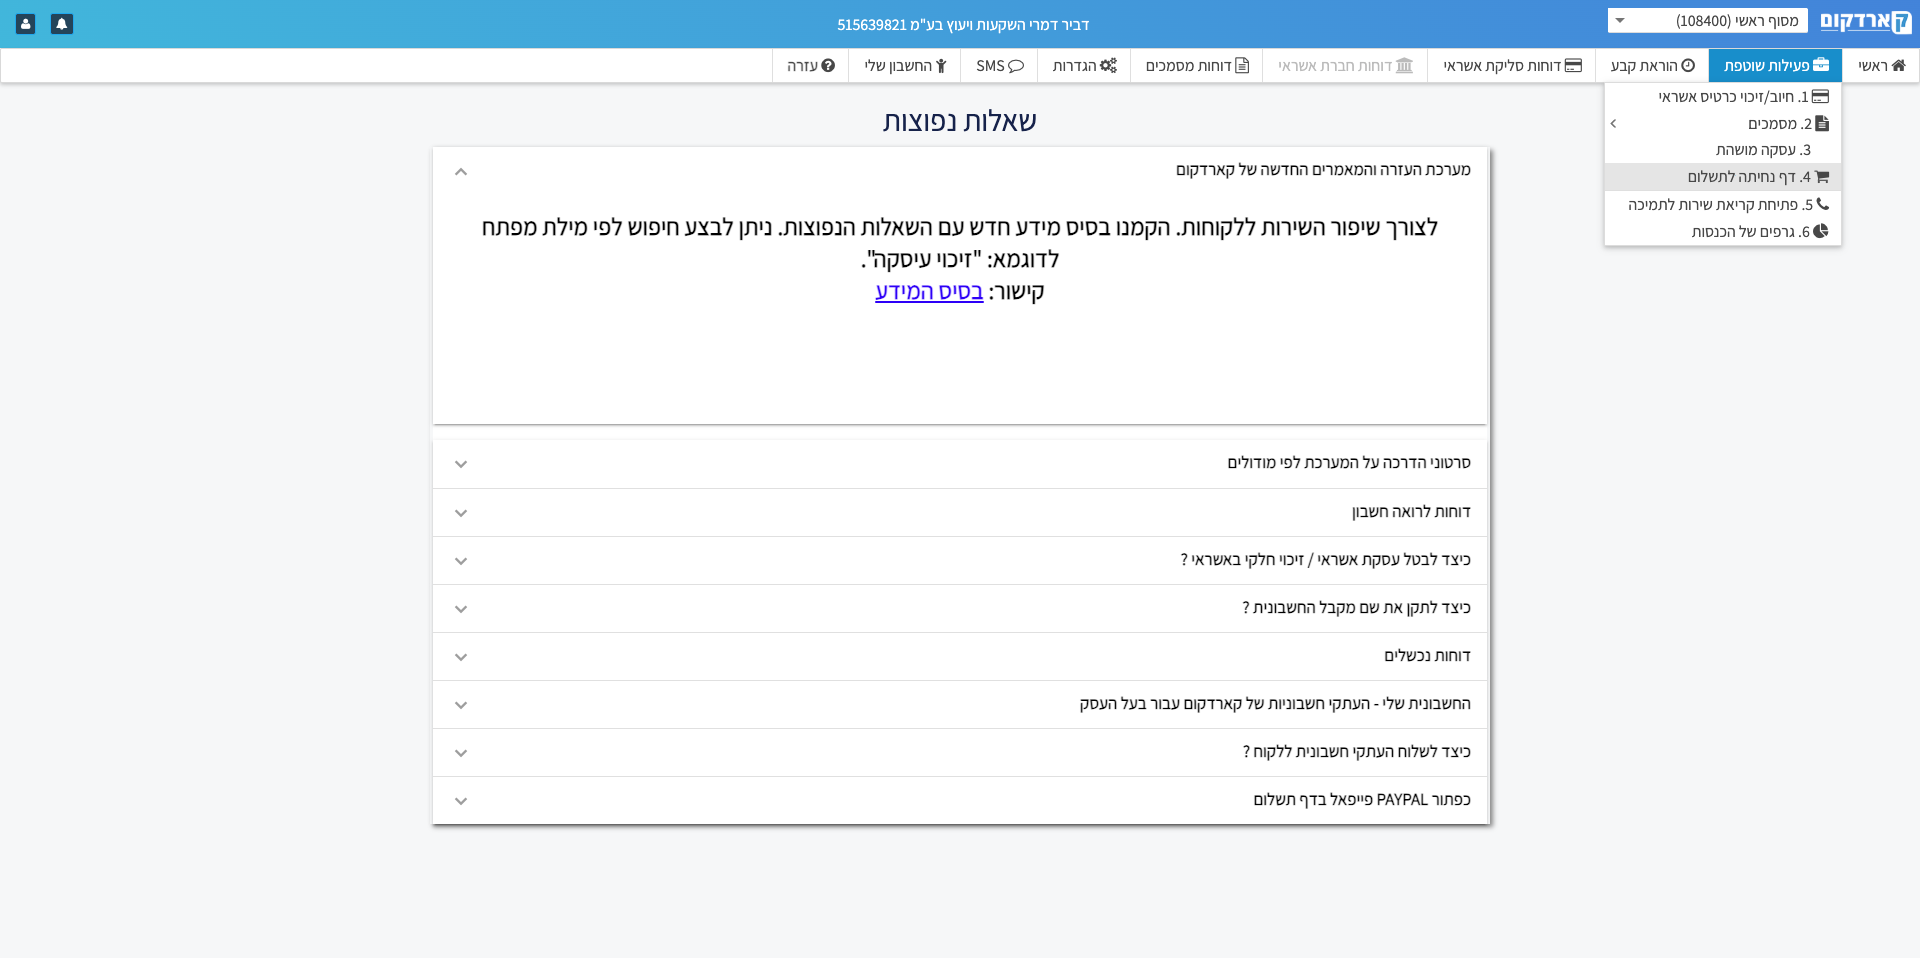1920x958 pixels.
Task: Expand כיצד לתקן את שם מקבל החשבונית
Action: tap(960, 608)
